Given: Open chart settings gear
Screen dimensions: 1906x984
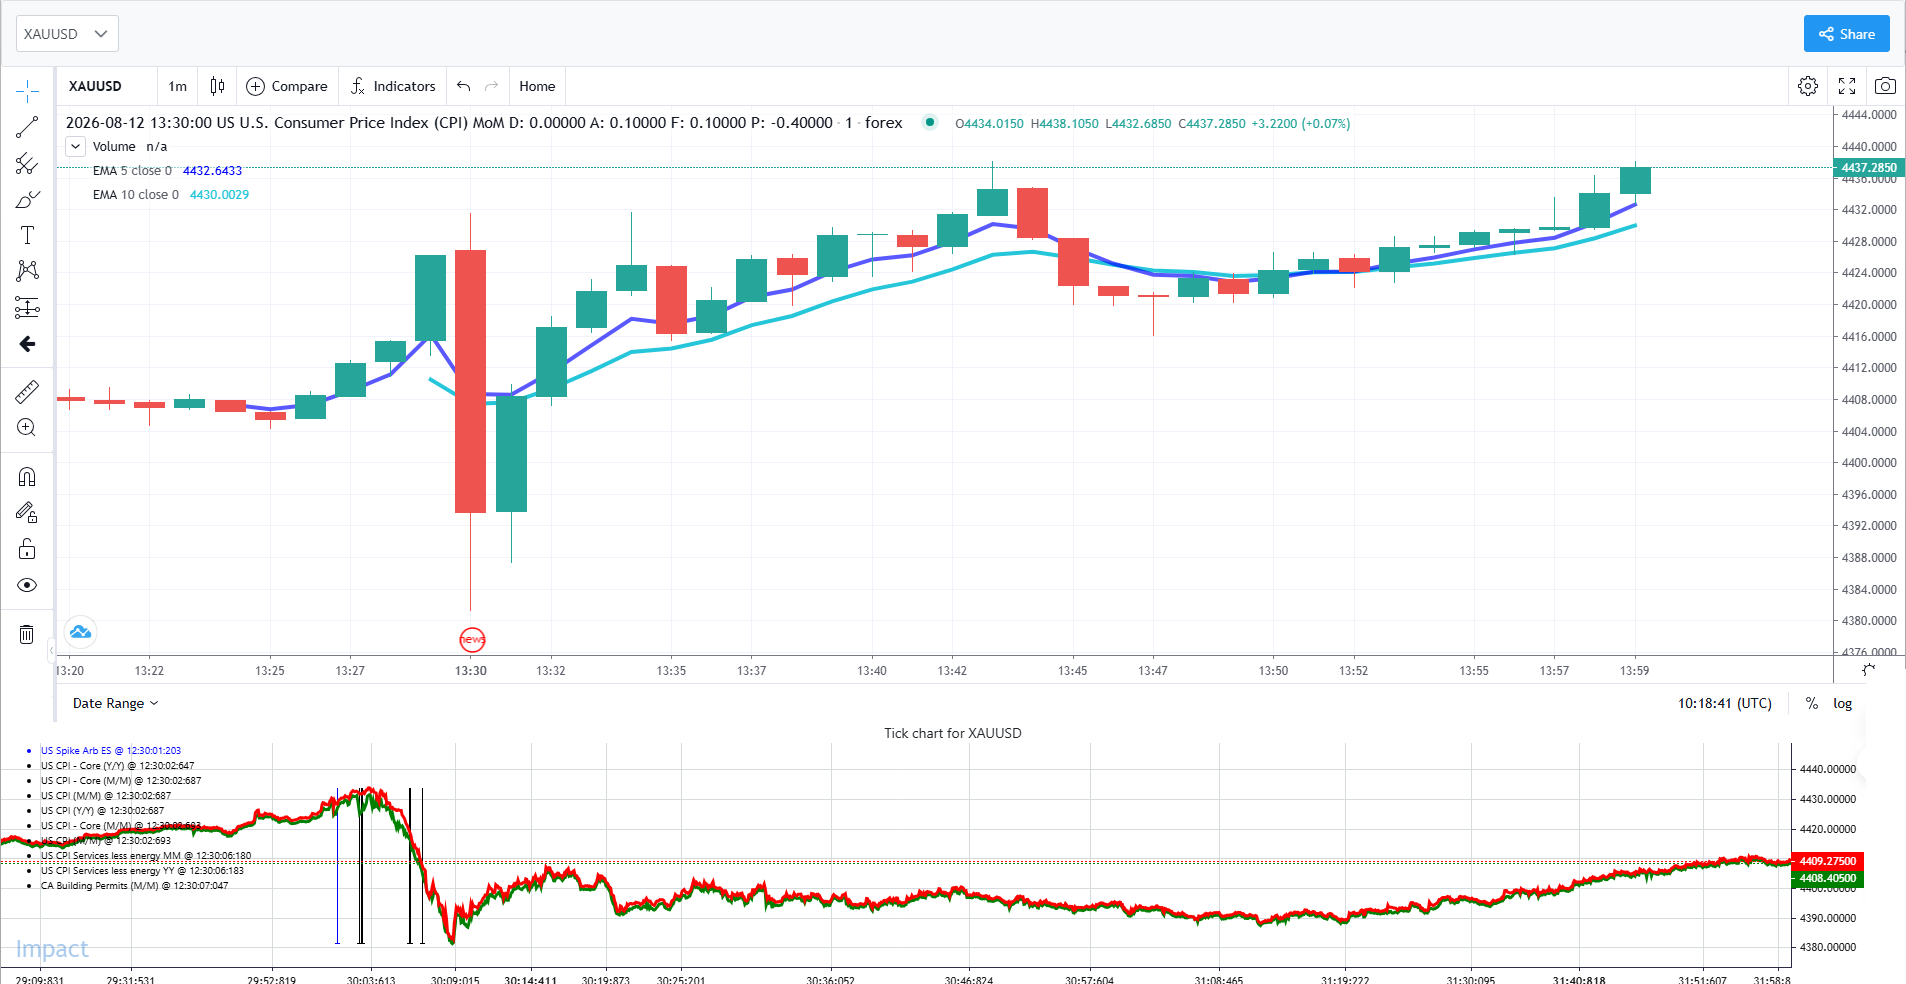Looking at the screenshot, I should 1808,86.
